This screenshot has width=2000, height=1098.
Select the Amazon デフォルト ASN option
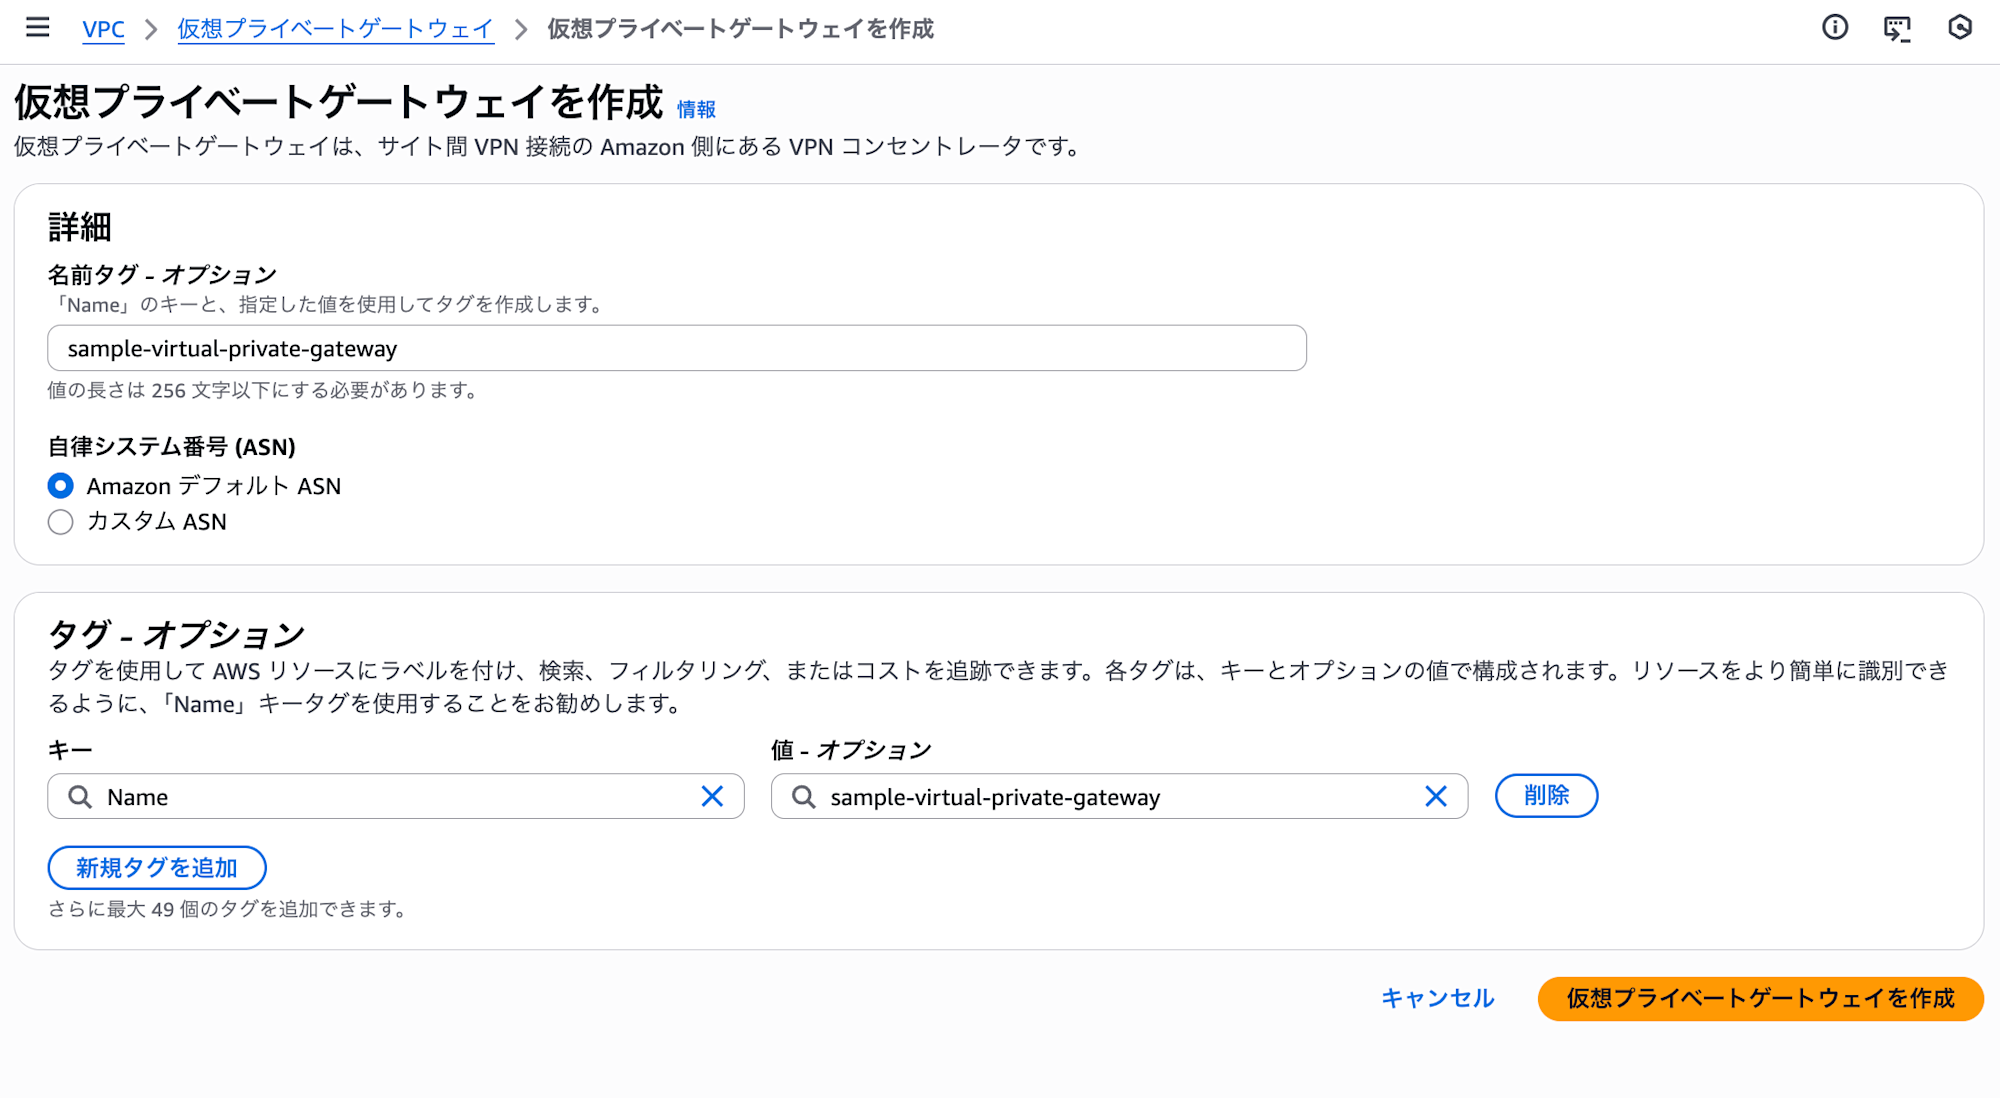click(x=61, y=486)
